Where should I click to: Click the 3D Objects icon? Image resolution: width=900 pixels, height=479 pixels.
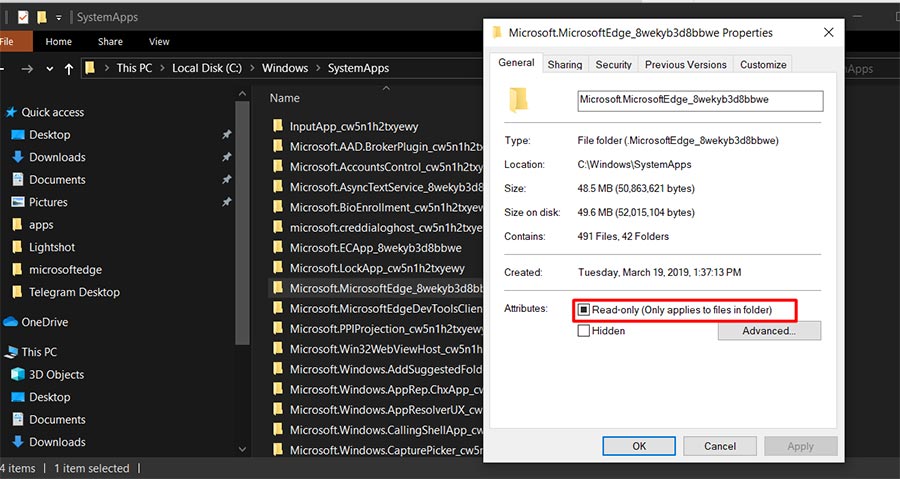coord(18,375)
